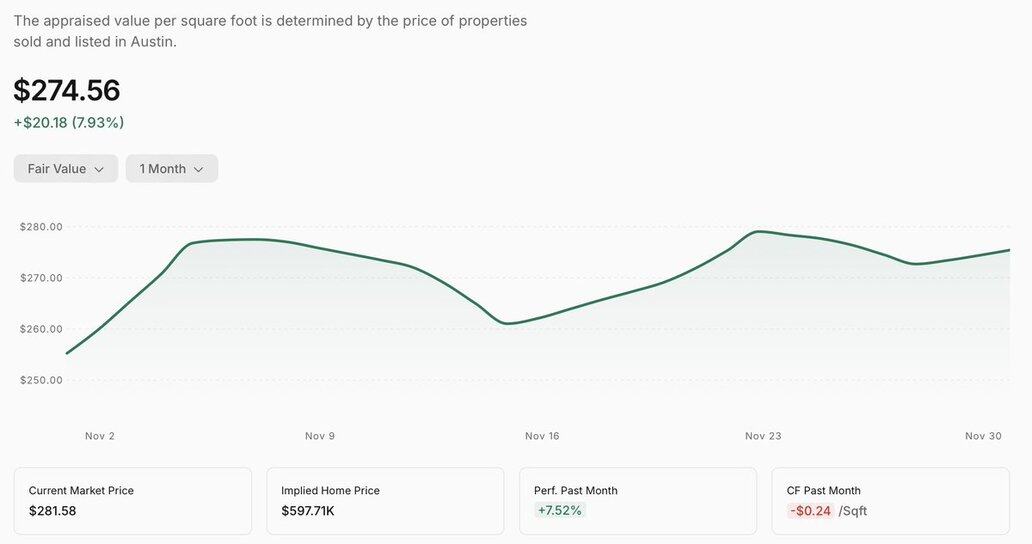Click the $250.00 y-axis label
This screenshot has width=1032, height=544.
(41, 380)
